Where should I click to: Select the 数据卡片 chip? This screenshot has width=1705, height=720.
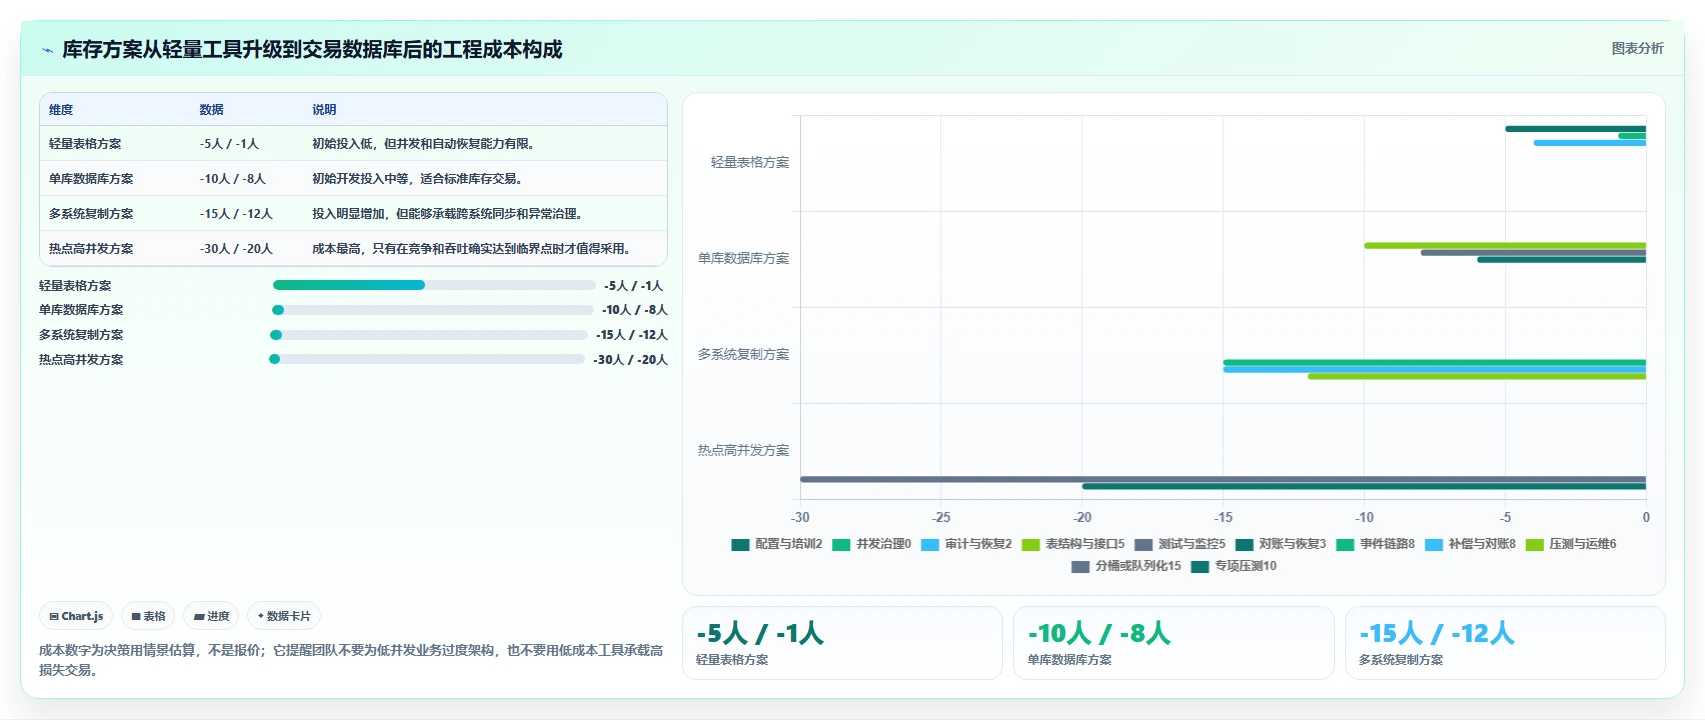coord(284,616)
